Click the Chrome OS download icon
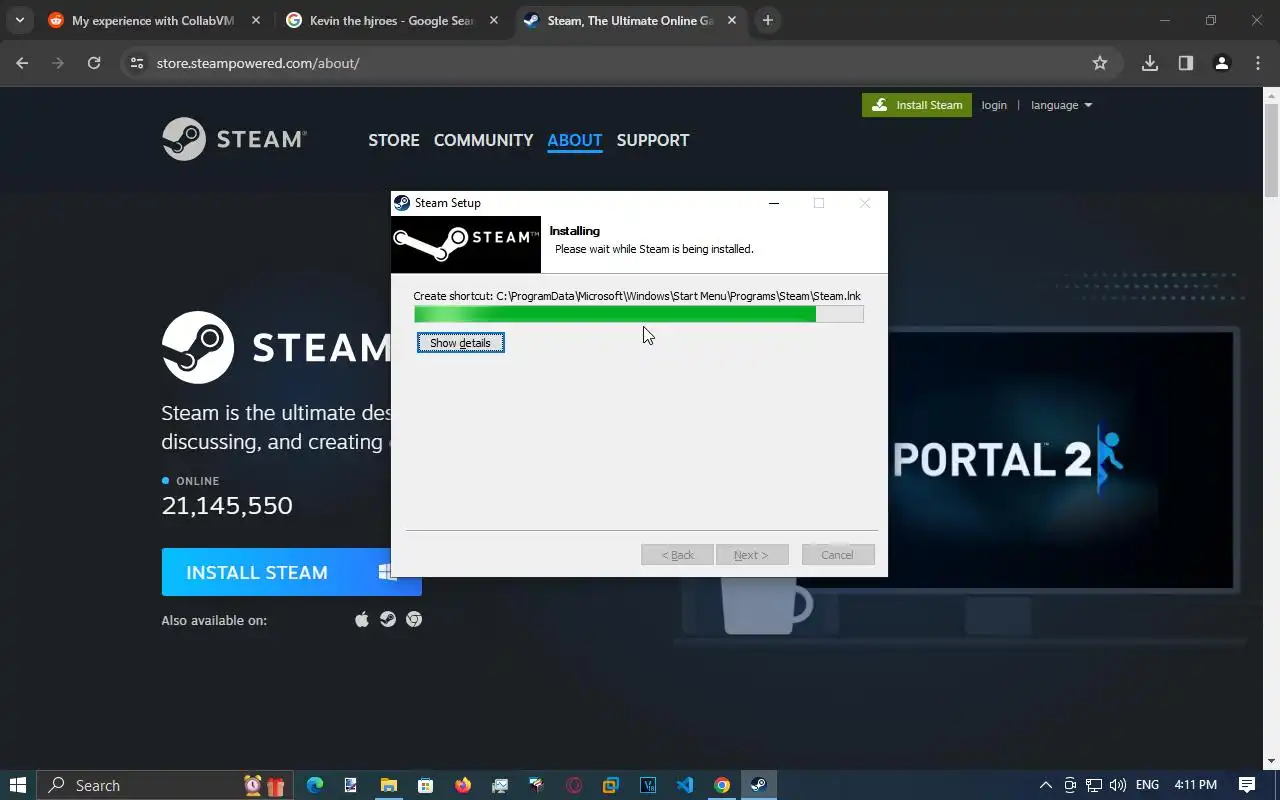This screenshot has height=800, width=1280. 414,620
